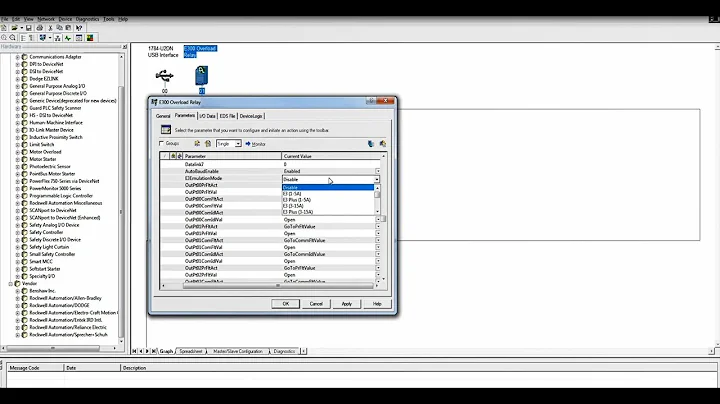Open the File menu
Image resolution: width=720 pixels, height=404 pixels.
(5, 19)
